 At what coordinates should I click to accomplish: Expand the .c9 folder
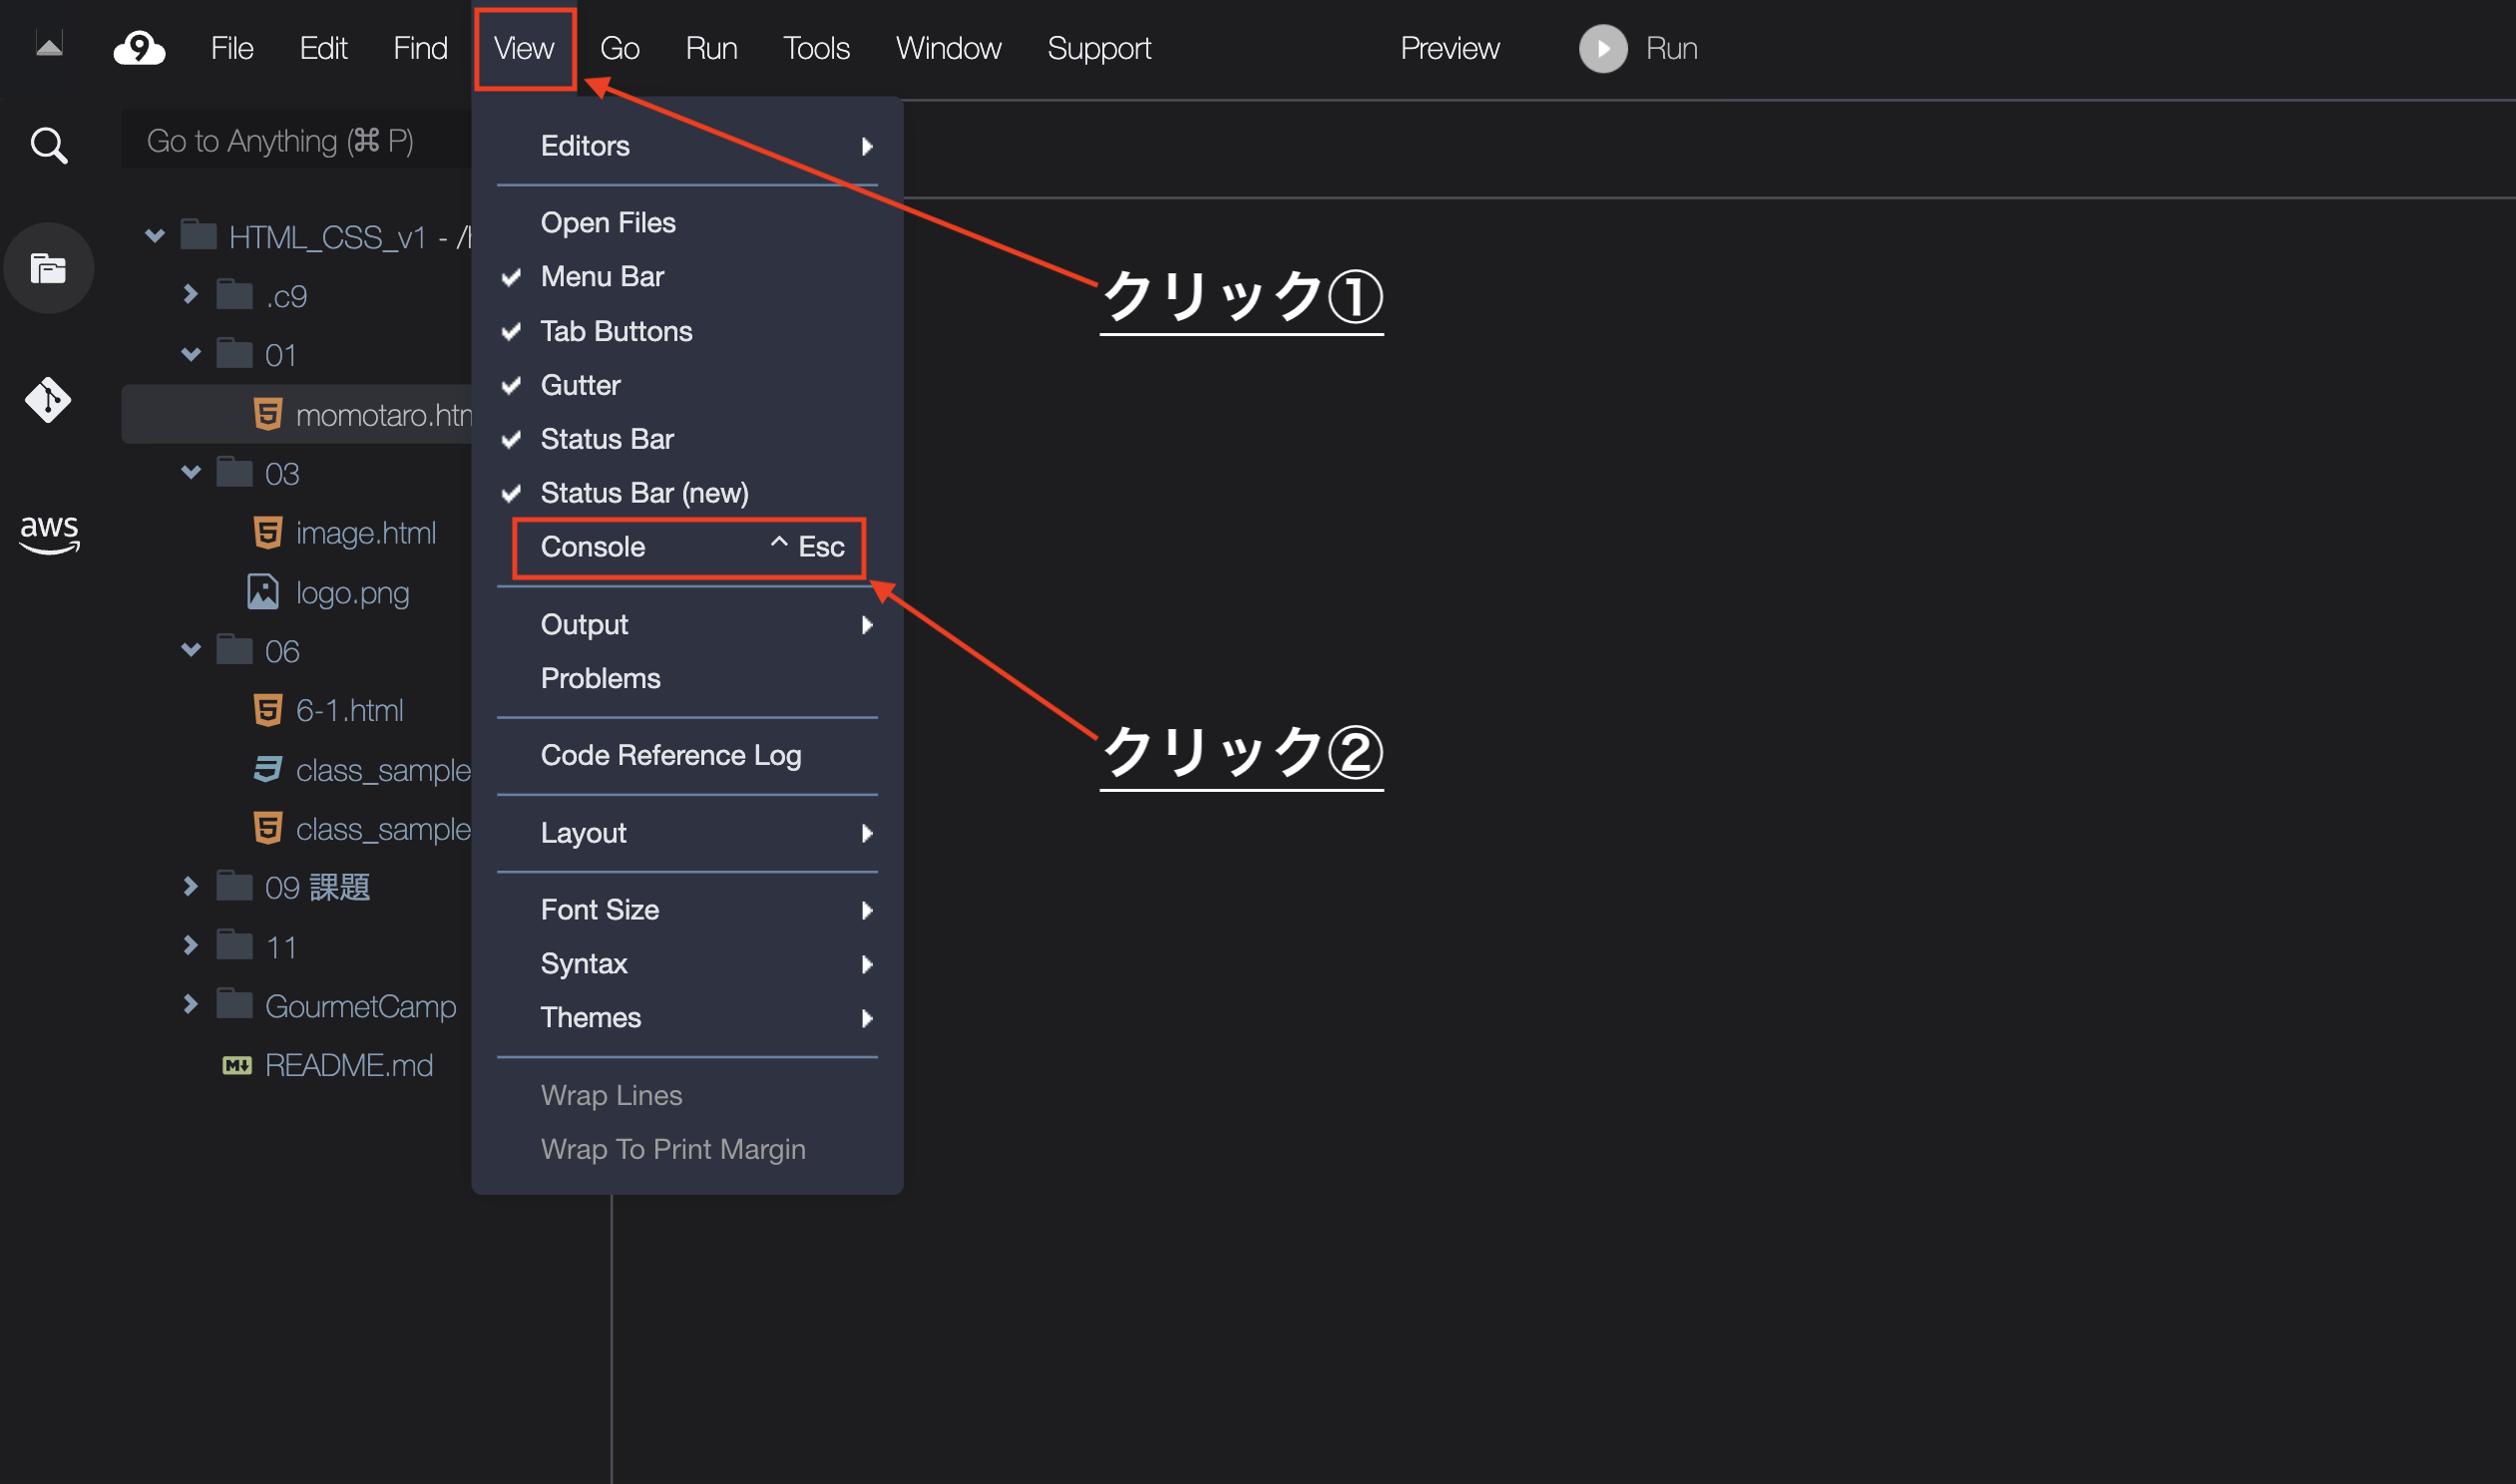190,295
